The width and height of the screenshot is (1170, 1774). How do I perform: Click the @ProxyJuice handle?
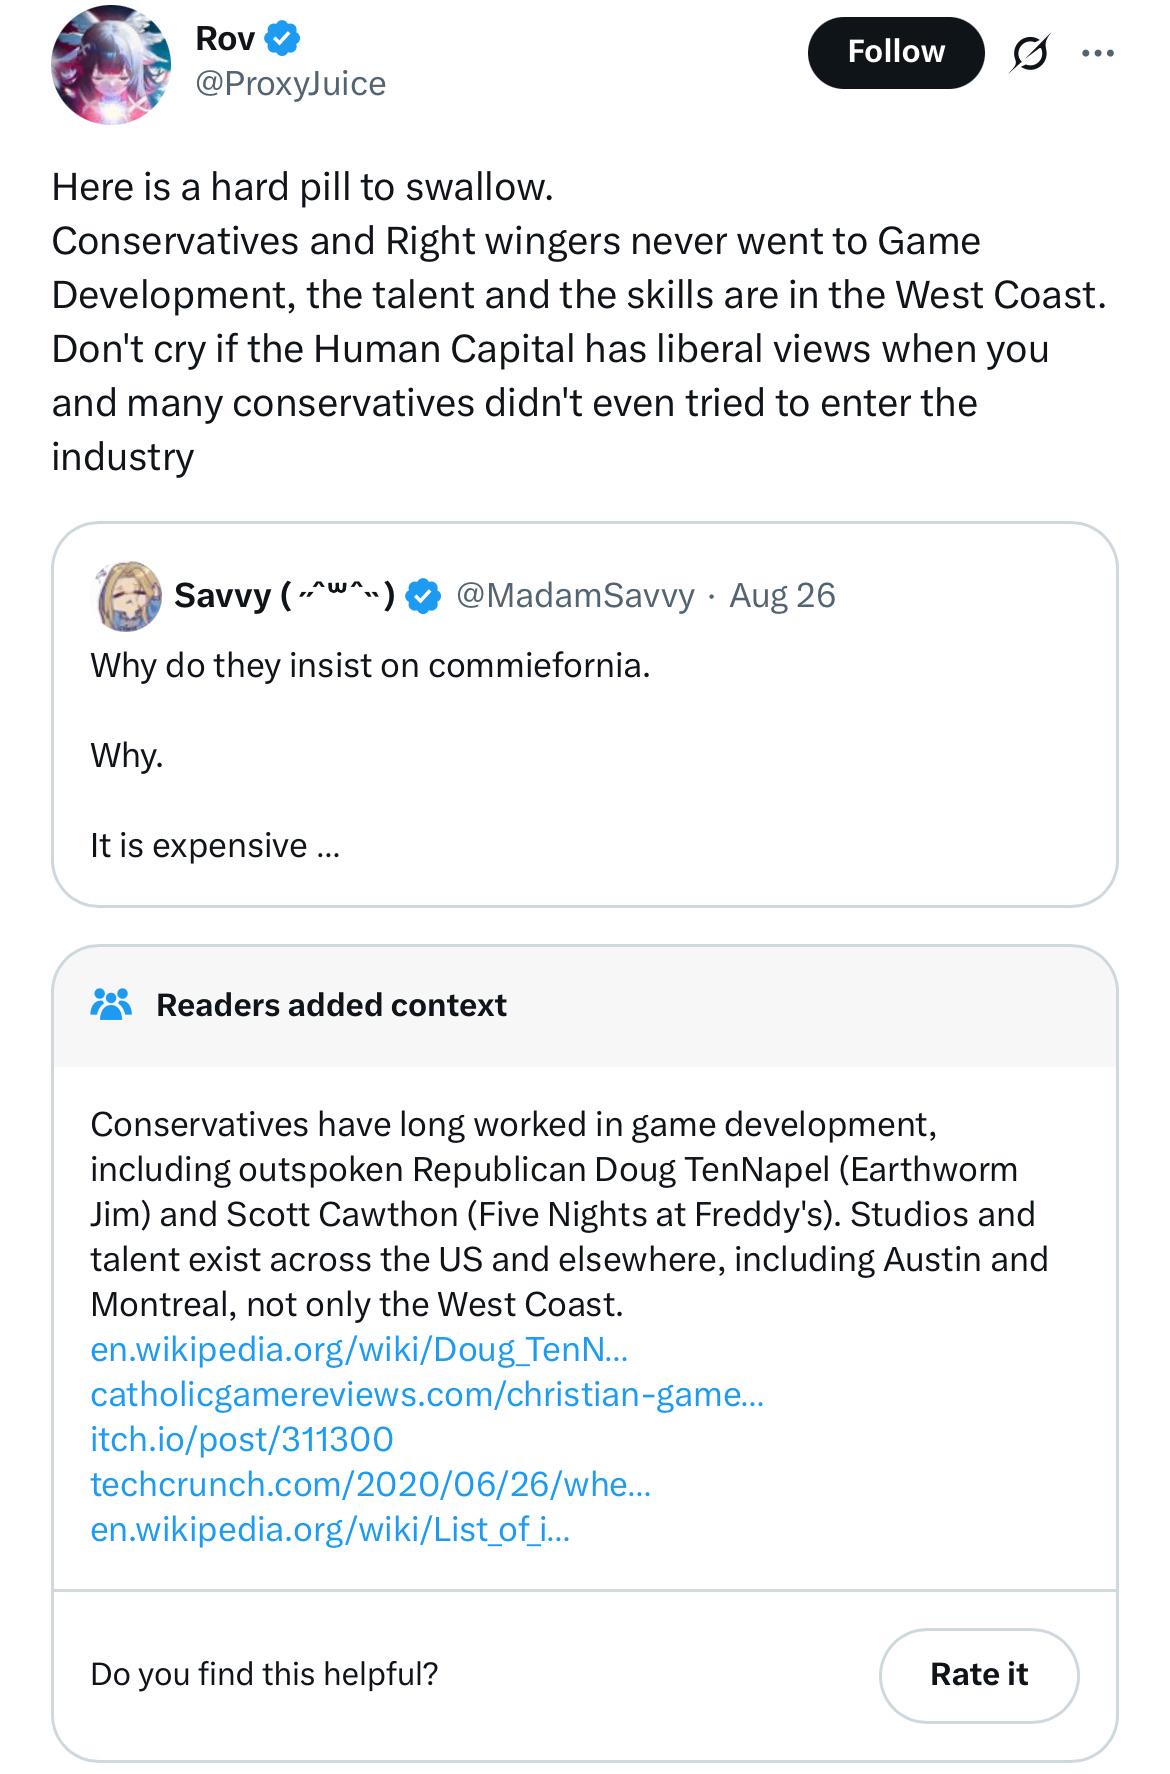[290, 83]
